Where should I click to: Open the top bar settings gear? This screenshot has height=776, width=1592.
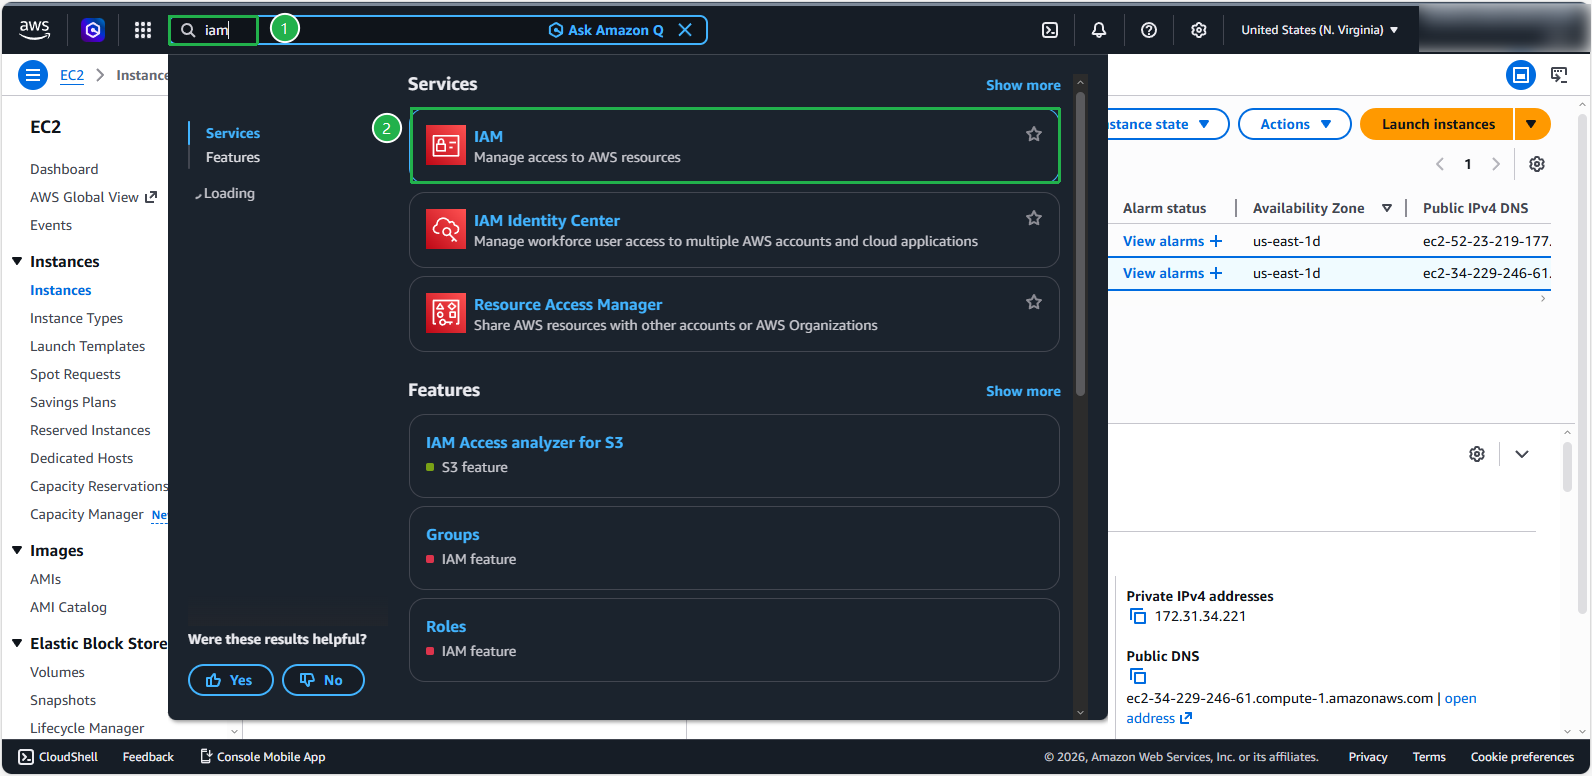click(x=1199, y=30)
